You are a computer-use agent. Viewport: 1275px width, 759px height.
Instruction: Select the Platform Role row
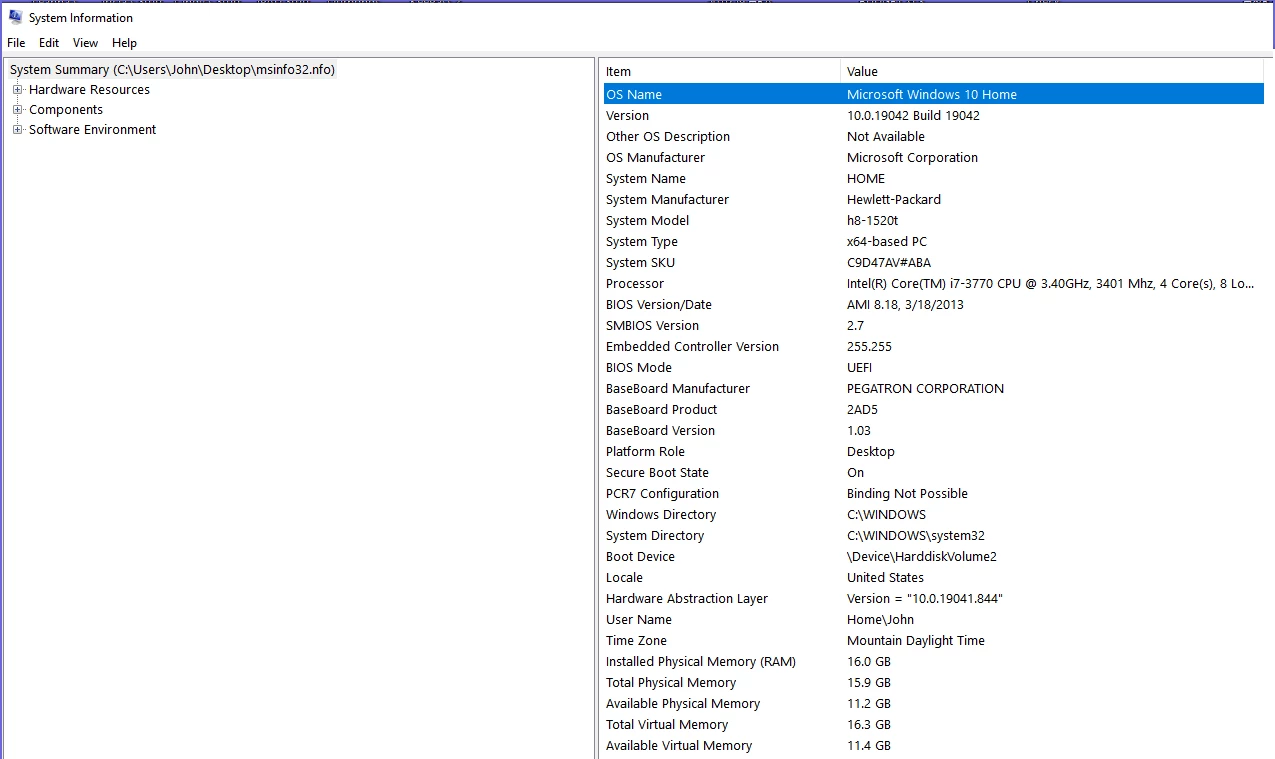coord(933,451)
